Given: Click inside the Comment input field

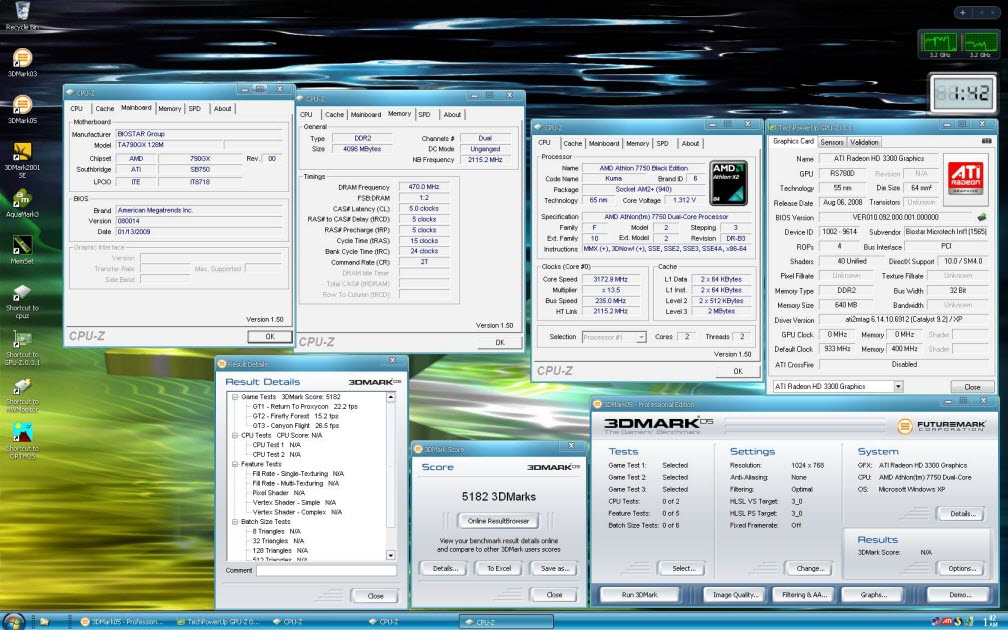Looking at the screenshot, I should 327,570.
